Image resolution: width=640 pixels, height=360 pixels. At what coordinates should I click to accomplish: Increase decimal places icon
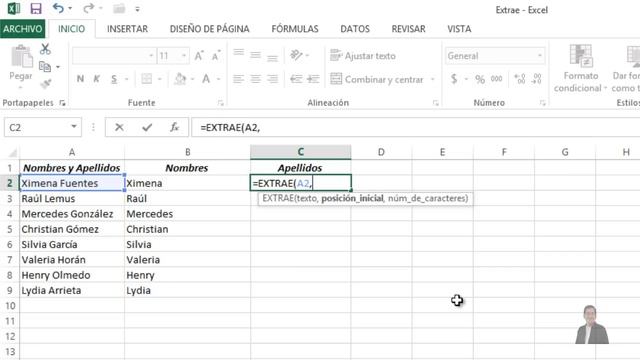click(520, 79)
